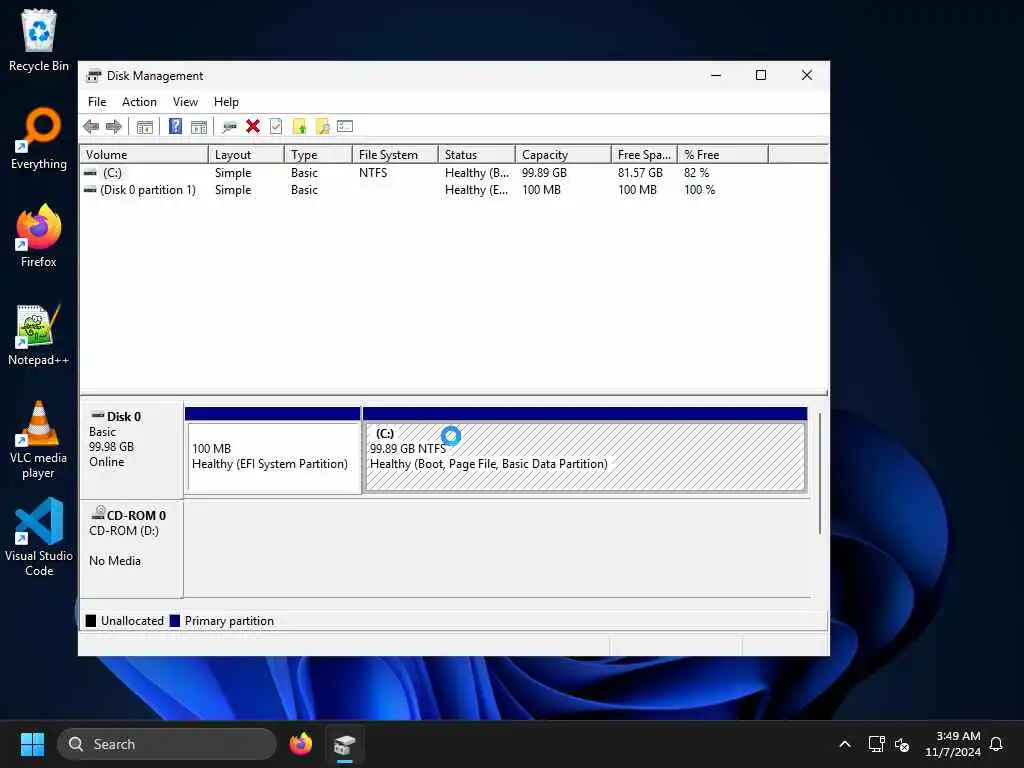Click the 100 % free cell

click(699, 190)
